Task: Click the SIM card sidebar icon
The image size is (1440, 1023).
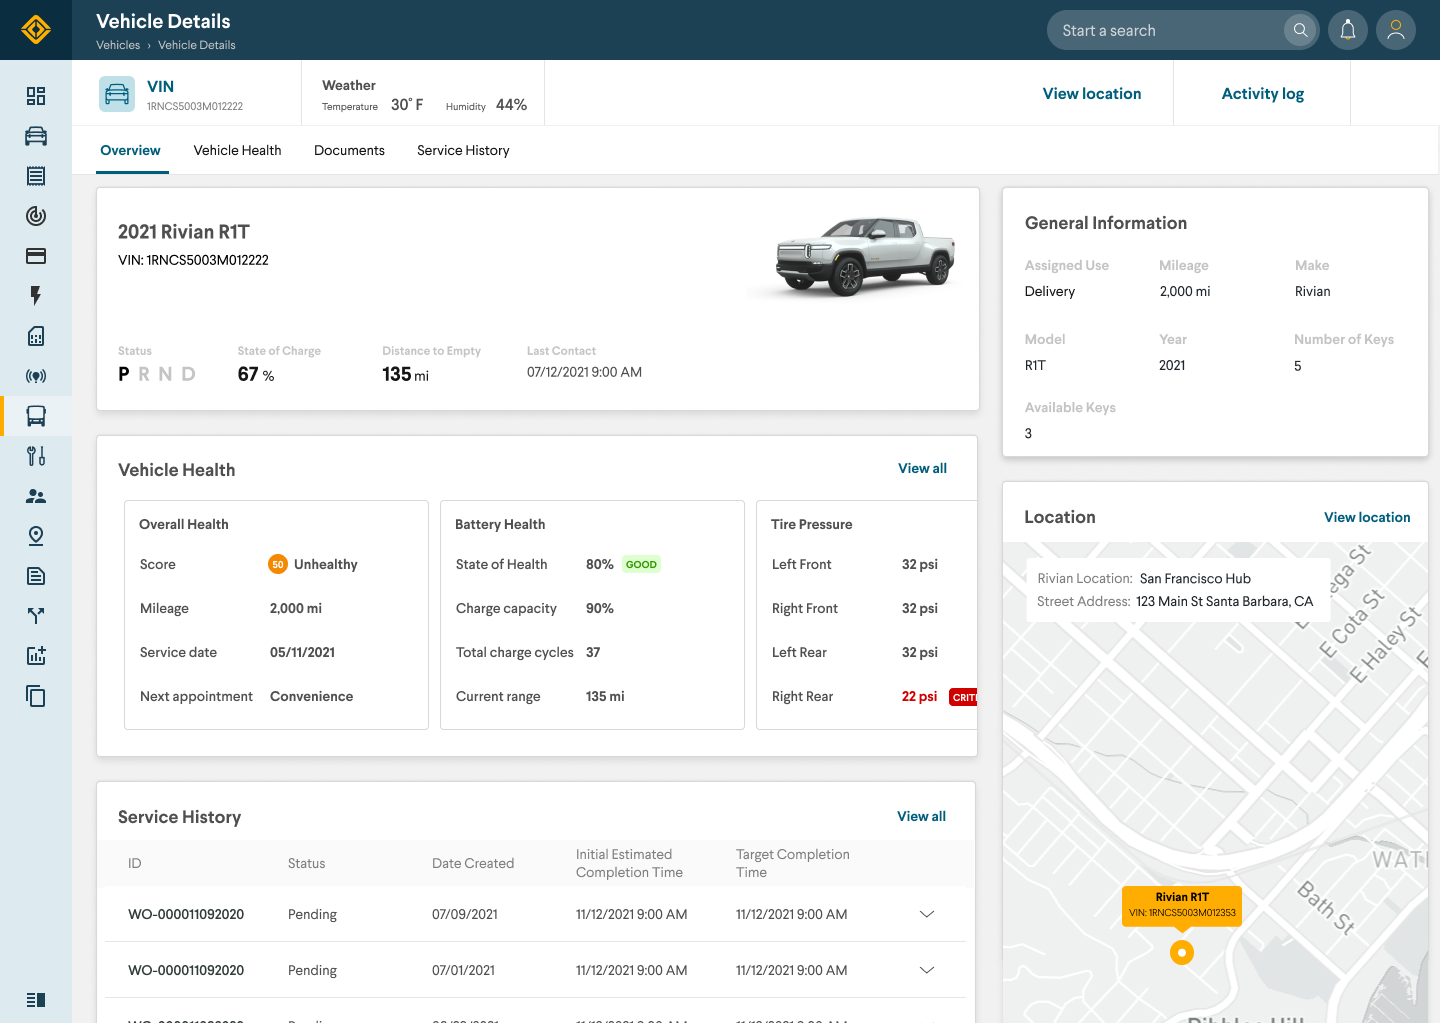Action: pos(36,336)
